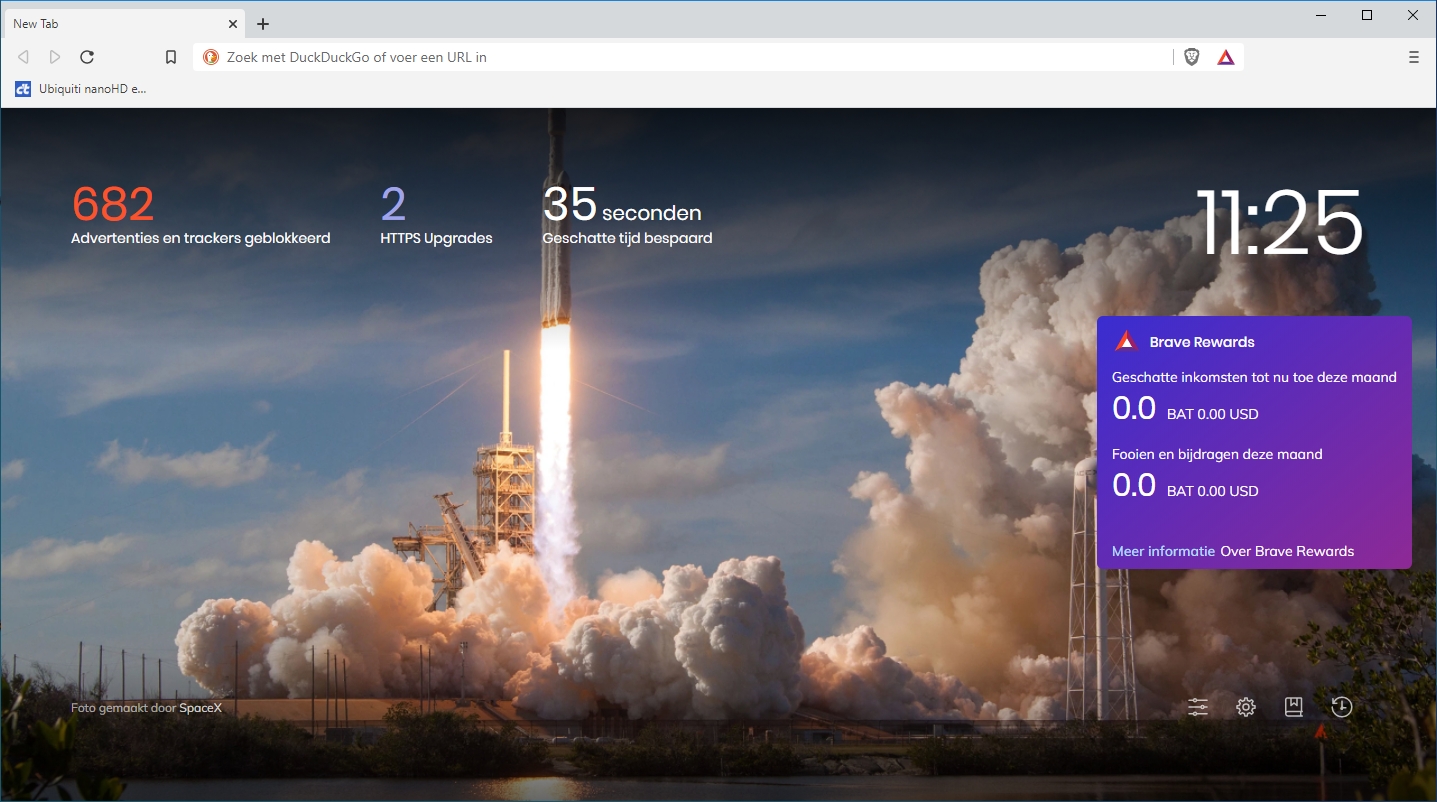Open a new tab with plus button
The width and height of the screenshot is (1437, 802).
click(x=263, y=23)
